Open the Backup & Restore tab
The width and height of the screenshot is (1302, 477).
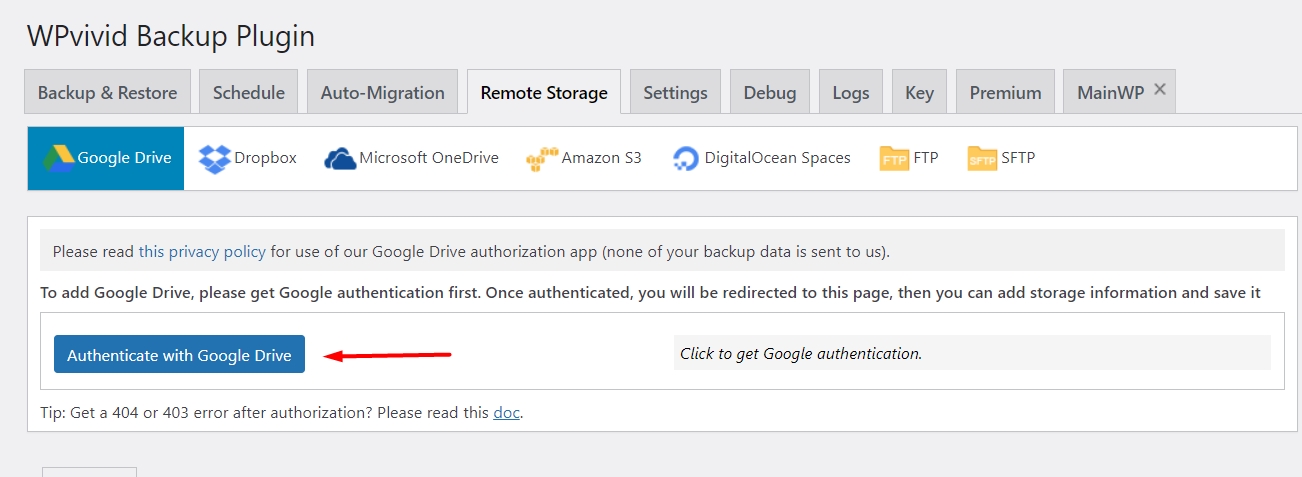pos(107,92)
